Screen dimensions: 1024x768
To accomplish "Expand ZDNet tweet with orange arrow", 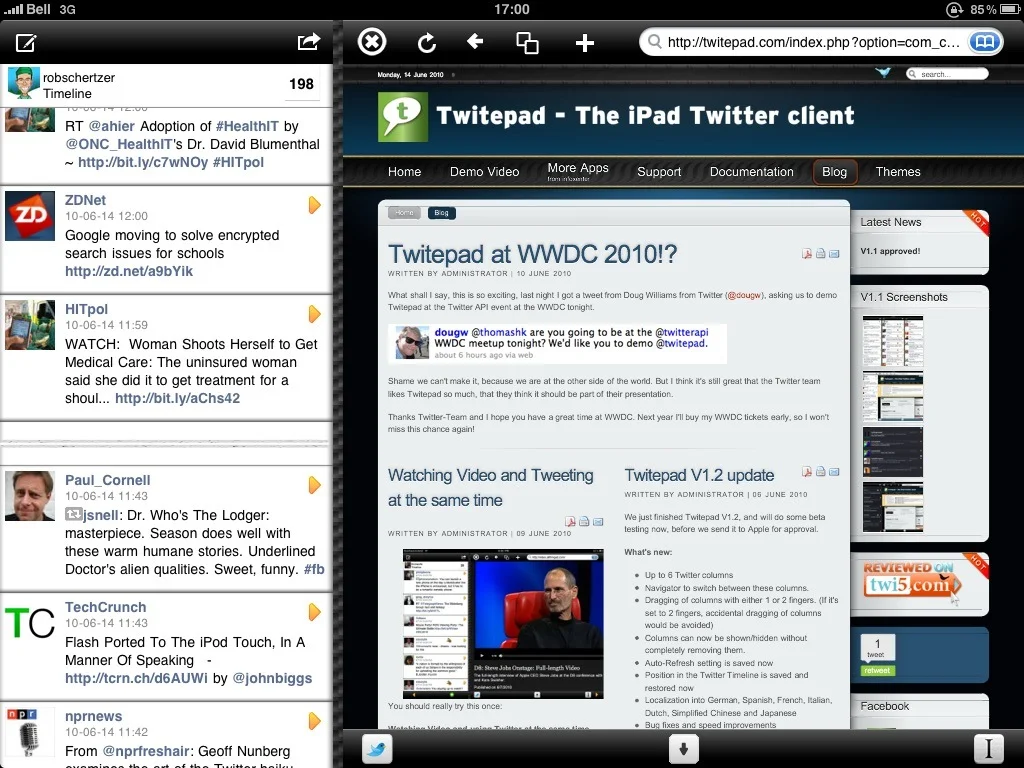I will (314, 205).
